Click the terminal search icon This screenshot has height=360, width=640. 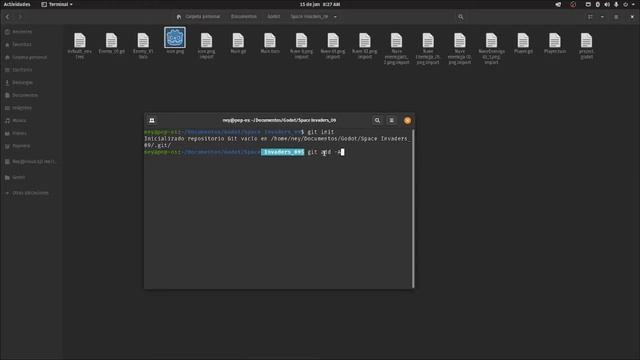coord(377,120)
